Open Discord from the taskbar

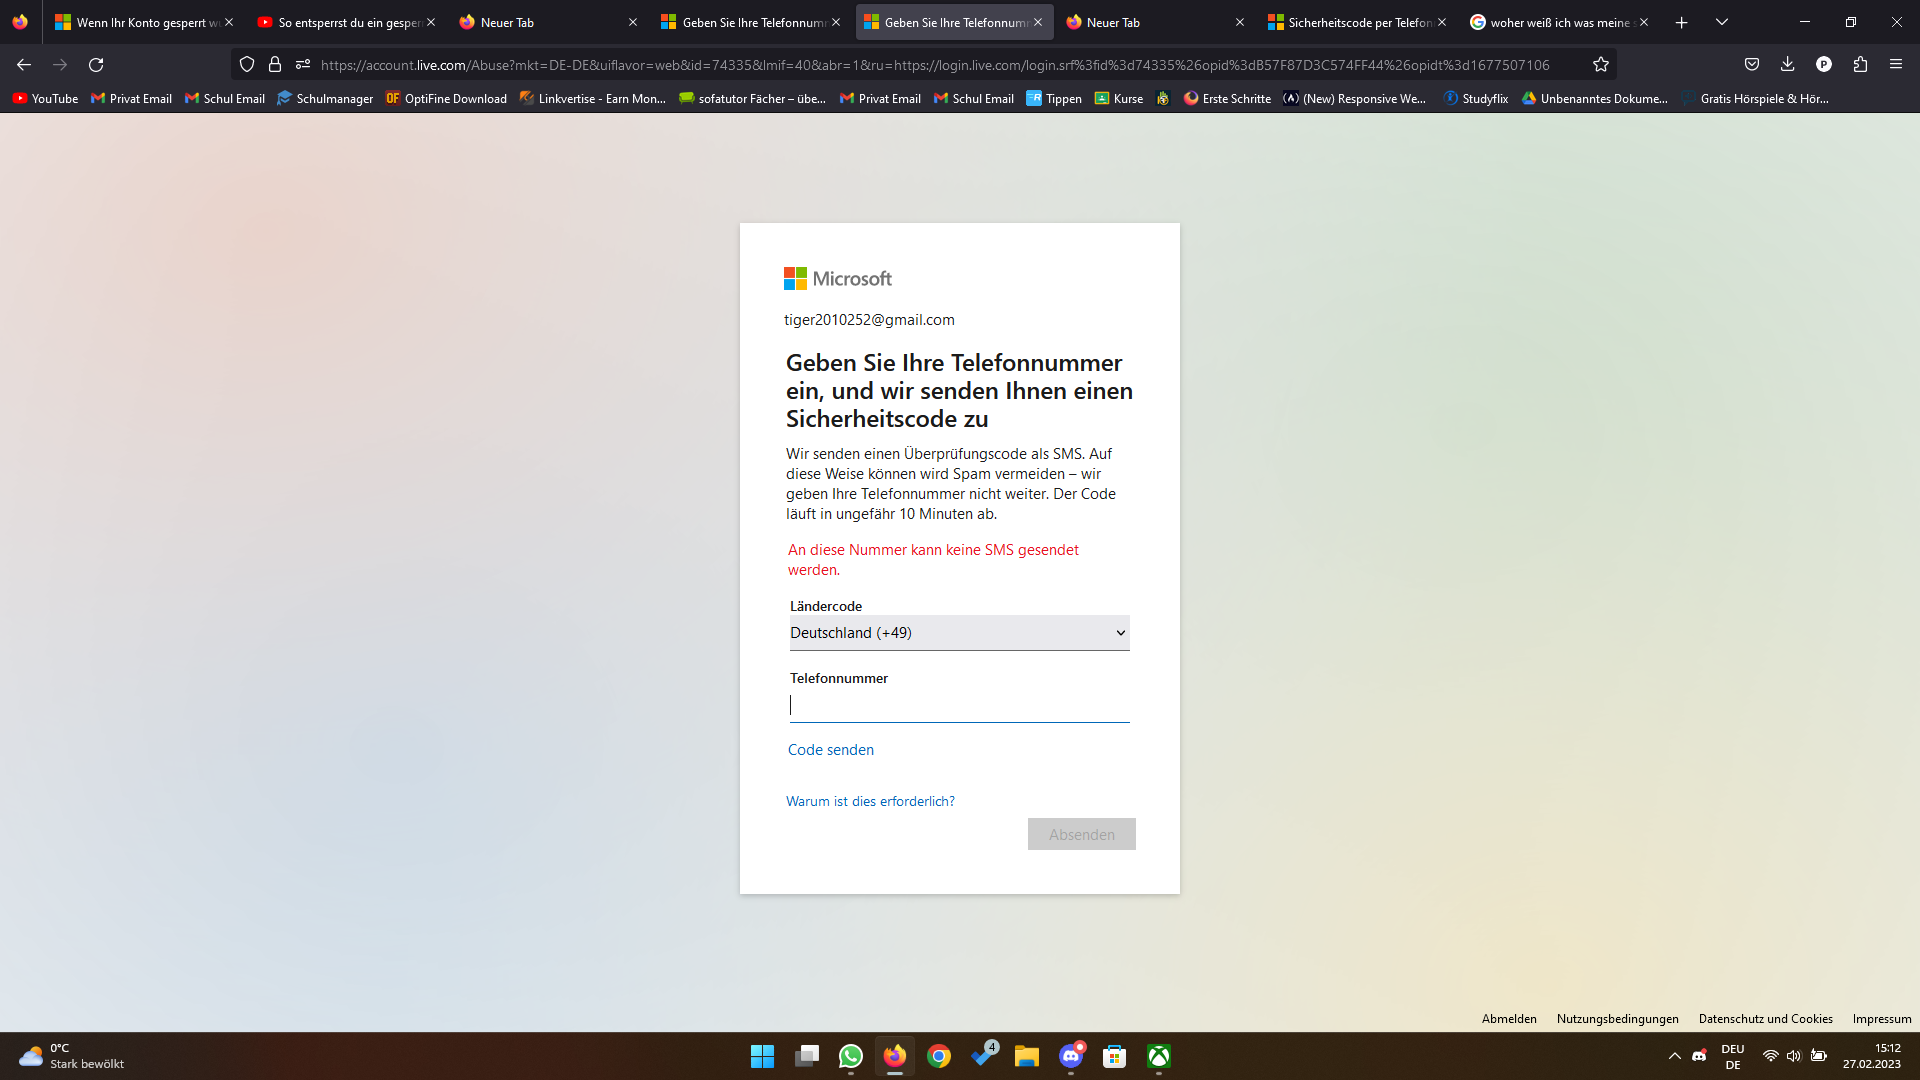click(x=1071, y=1056)
